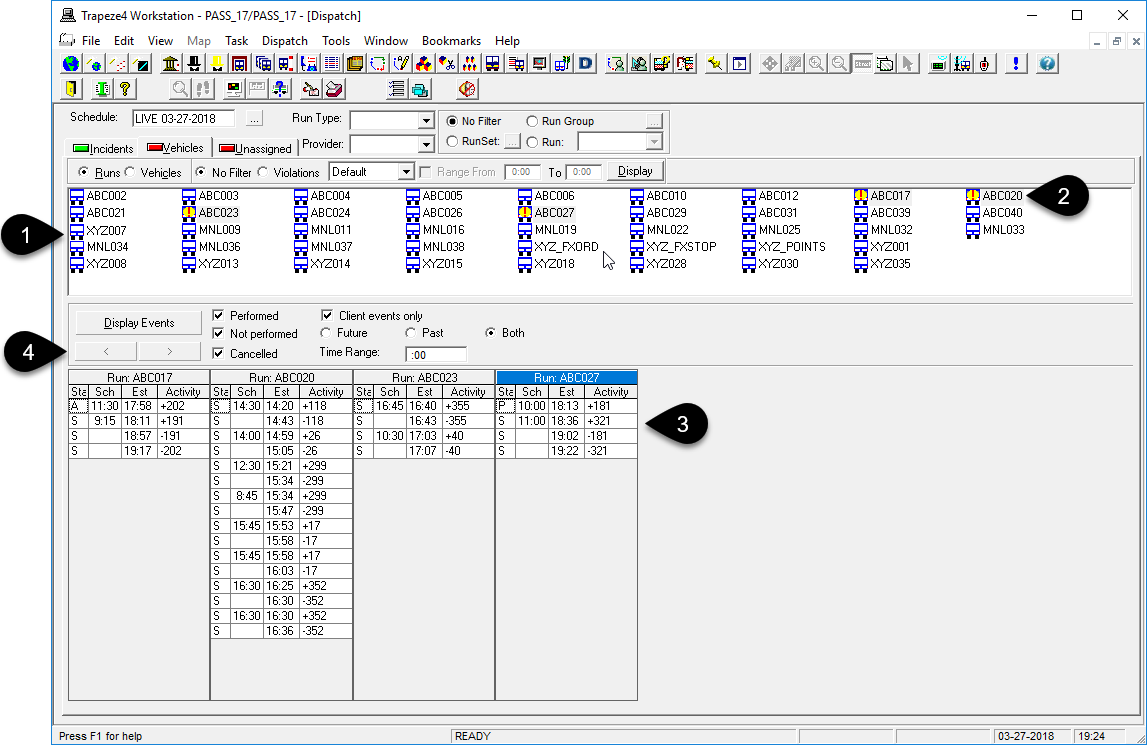Toggle the Client events only checkbox
1147x745 pixels.
point(329,315)
